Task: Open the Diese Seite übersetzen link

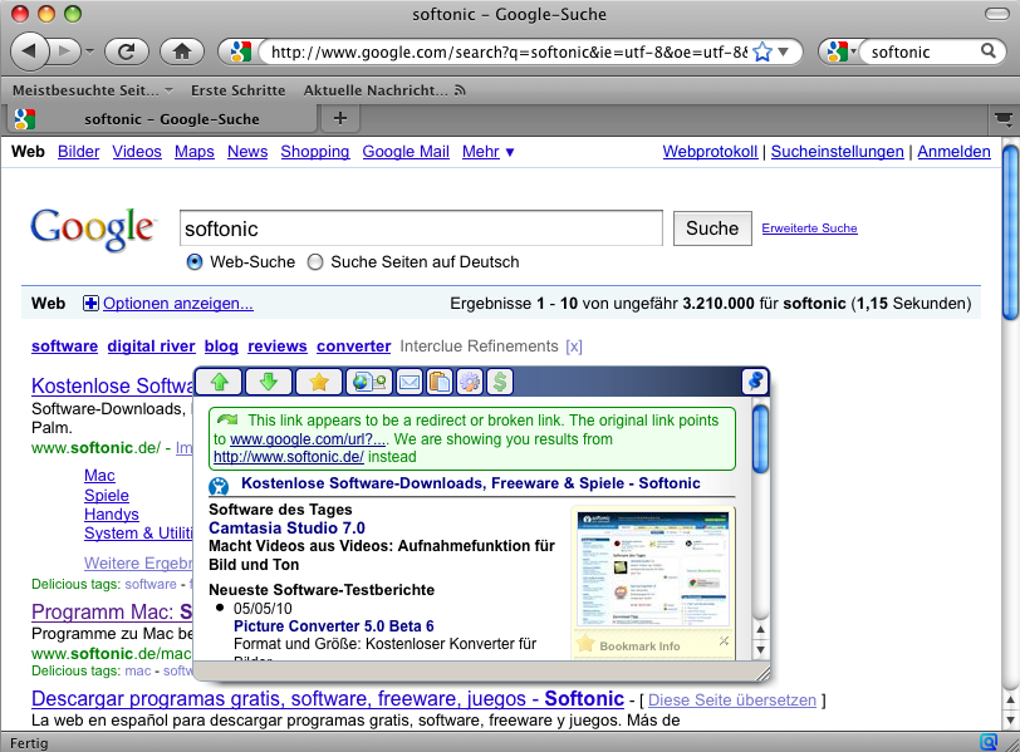Action: pyautogui.click(x=732, y=700)
